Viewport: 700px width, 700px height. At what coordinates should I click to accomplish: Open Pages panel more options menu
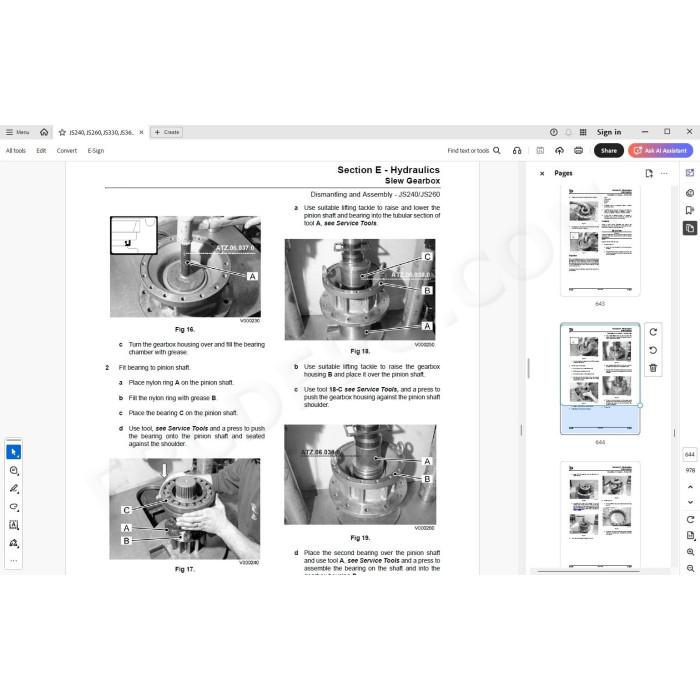tap(664, 173)
